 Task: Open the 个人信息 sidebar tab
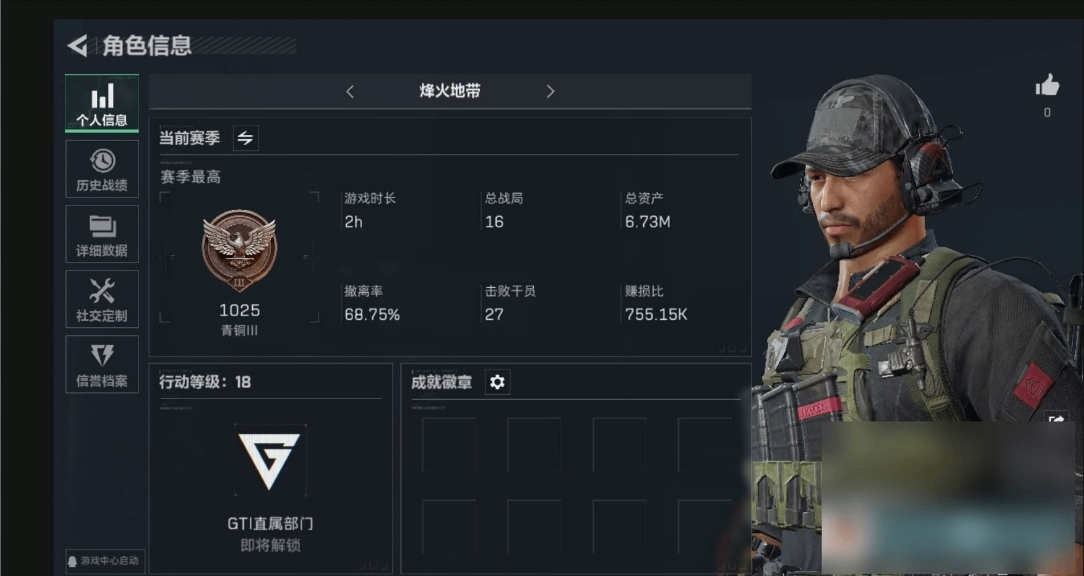tap(102, 103)
